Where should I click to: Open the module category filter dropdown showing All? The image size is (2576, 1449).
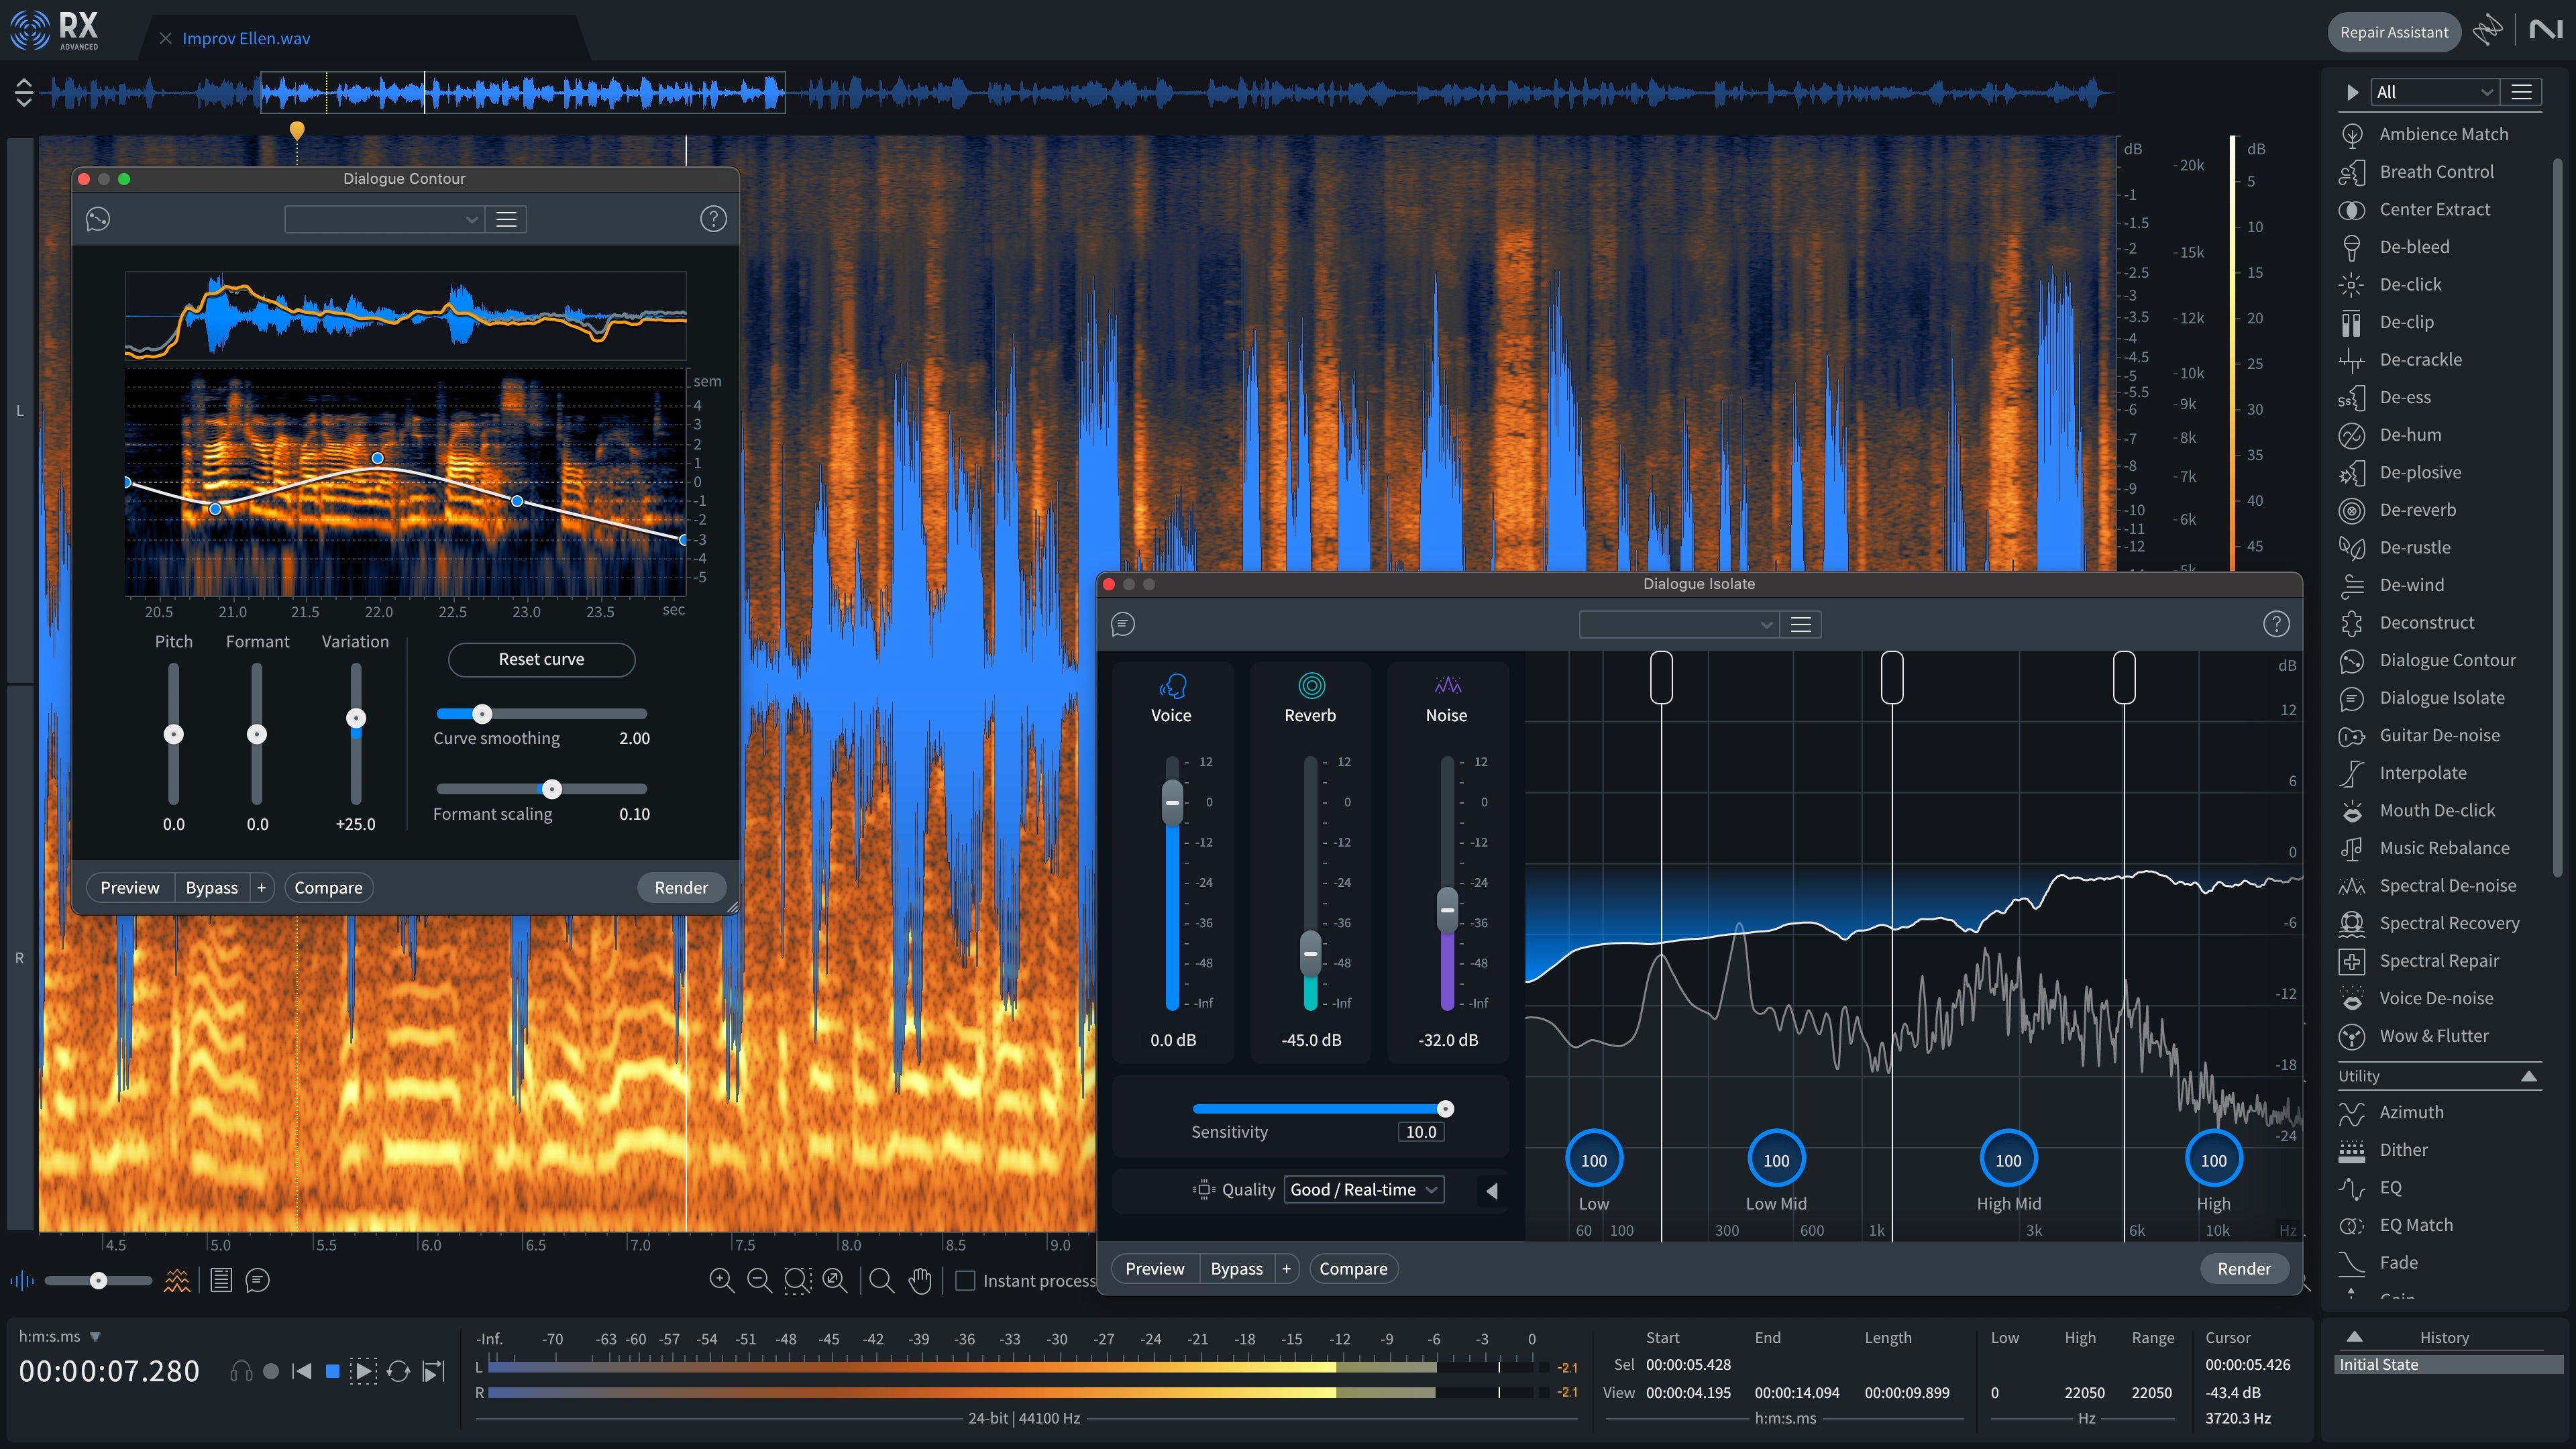(x=2434, y=91)
